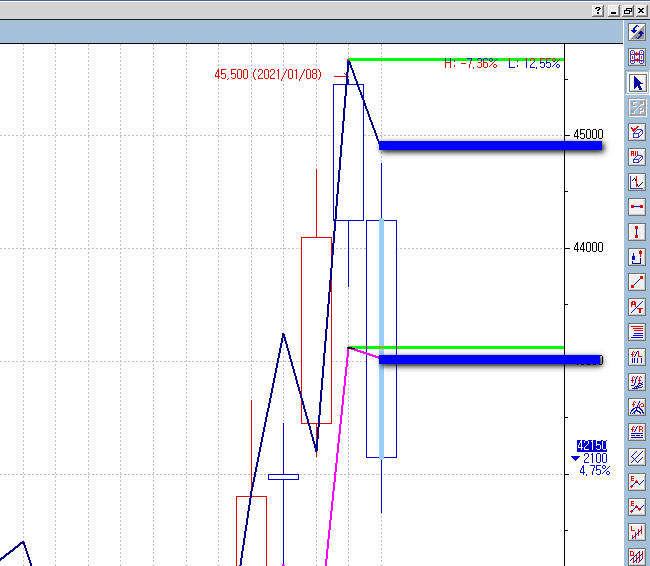The width and height of the screenshot is (650, 566).
Task: Select the A/T text annotation tool
Action: coord(637,307)
